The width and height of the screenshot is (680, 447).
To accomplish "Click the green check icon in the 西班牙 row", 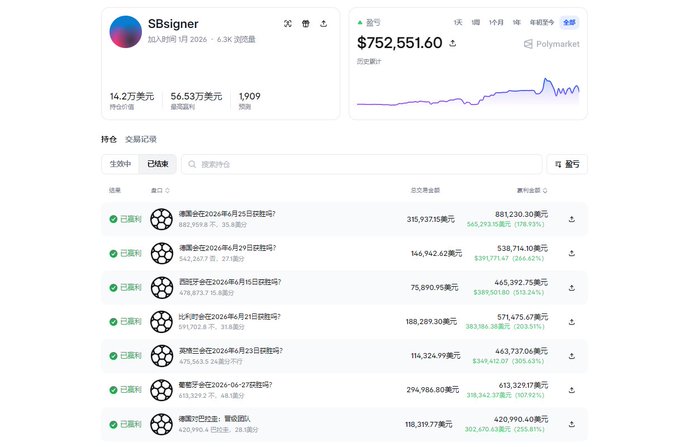I will tap(113, 287).
